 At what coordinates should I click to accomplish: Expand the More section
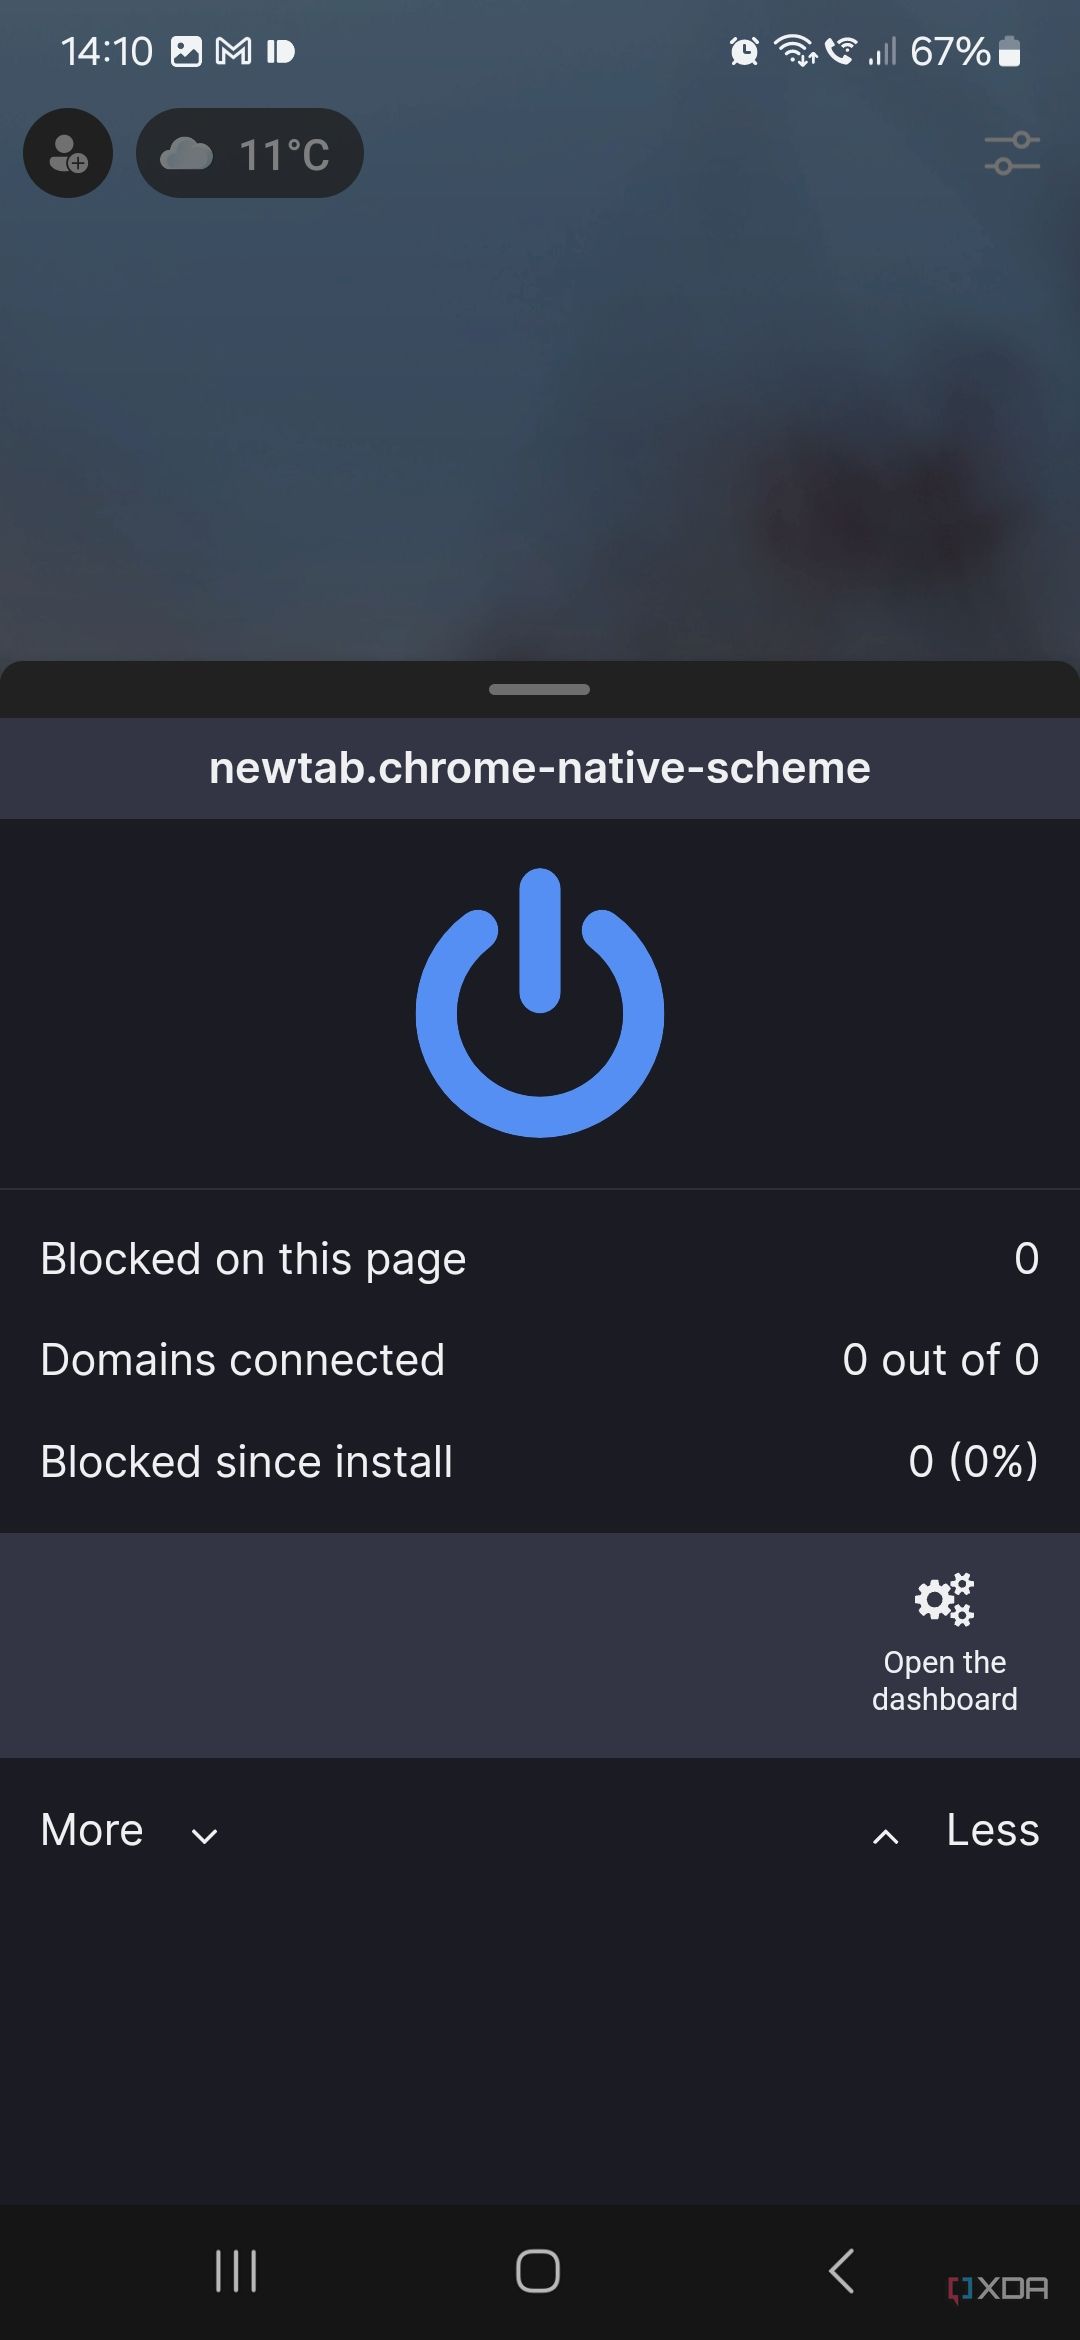click(x=92, y=1830)
